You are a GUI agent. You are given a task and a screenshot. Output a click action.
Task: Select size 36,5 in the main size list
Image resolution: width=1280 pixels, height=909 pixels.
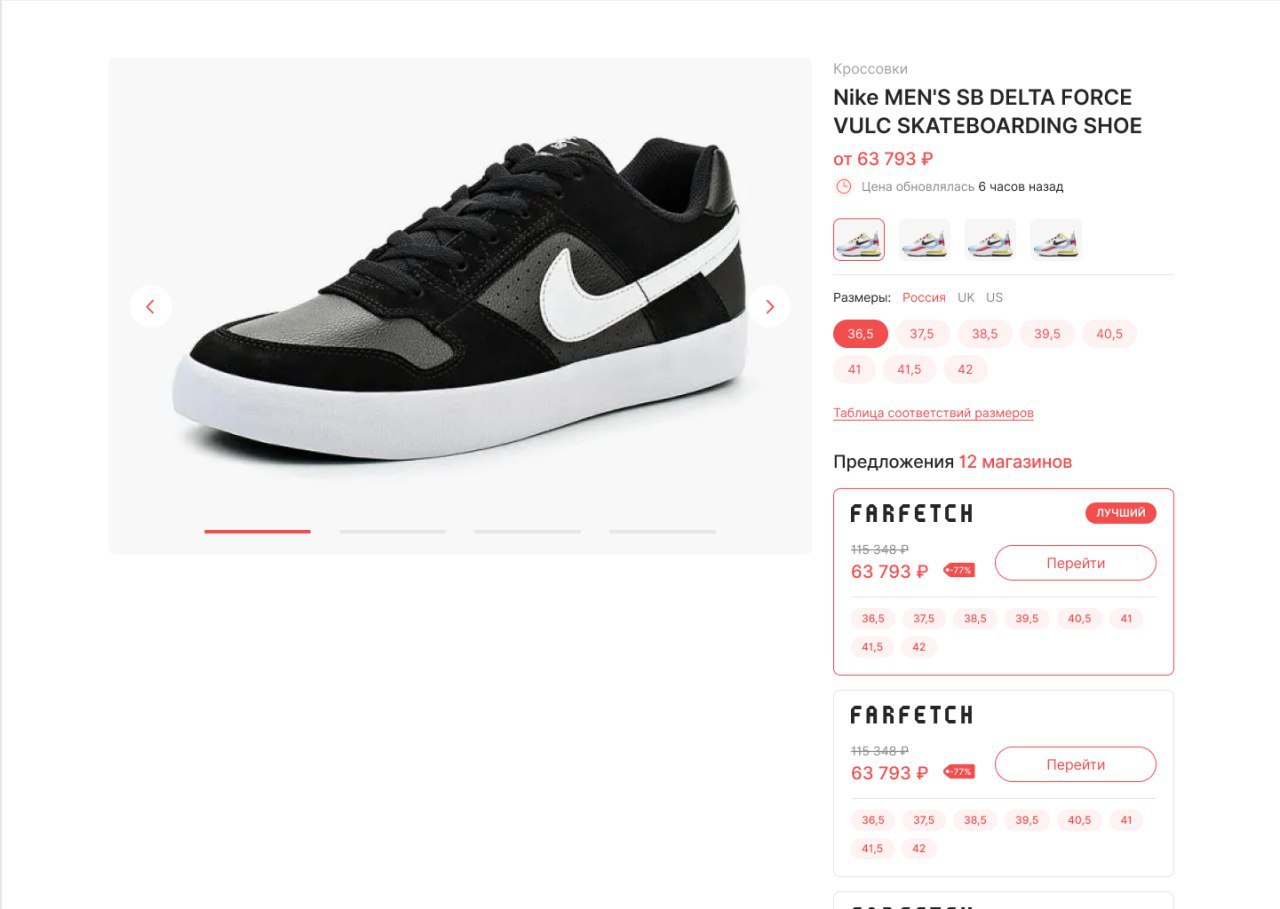(861, 334)
